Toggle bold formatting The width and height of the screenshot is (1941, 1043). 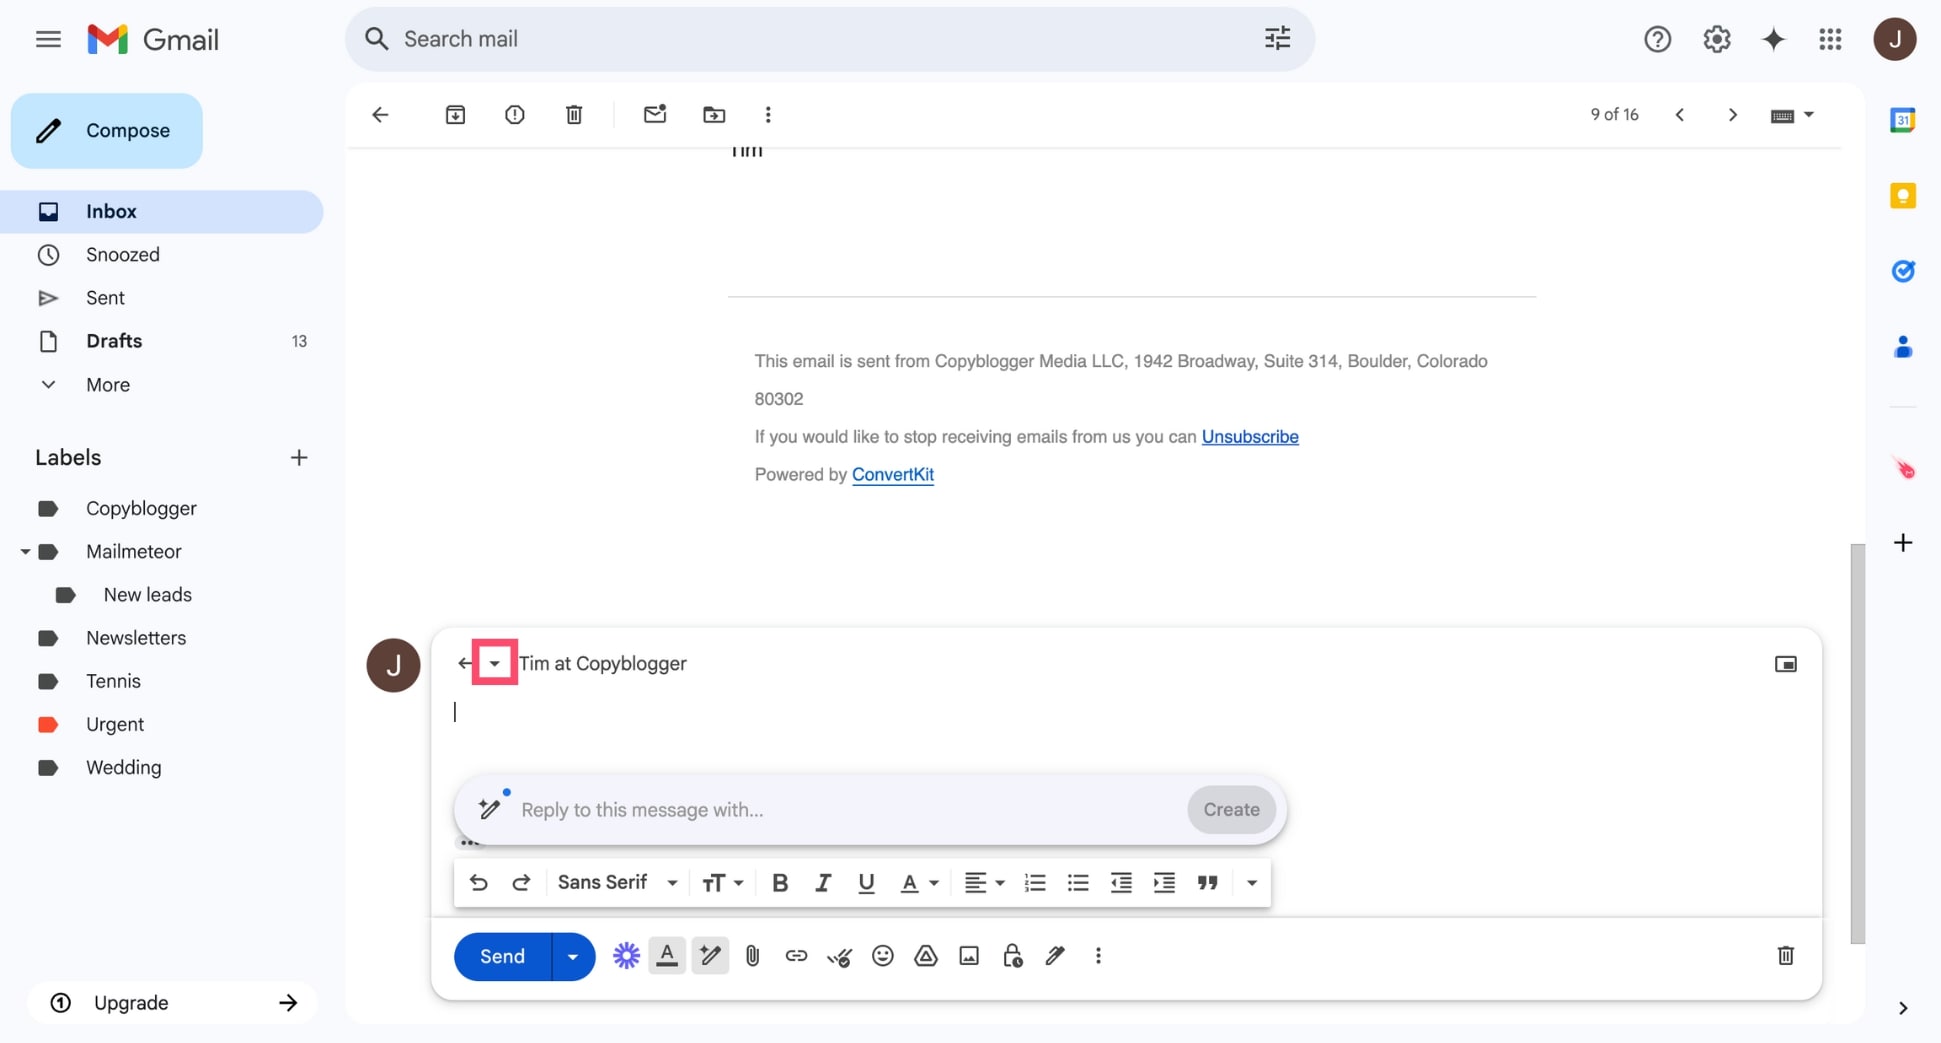(x=780, y=883)
